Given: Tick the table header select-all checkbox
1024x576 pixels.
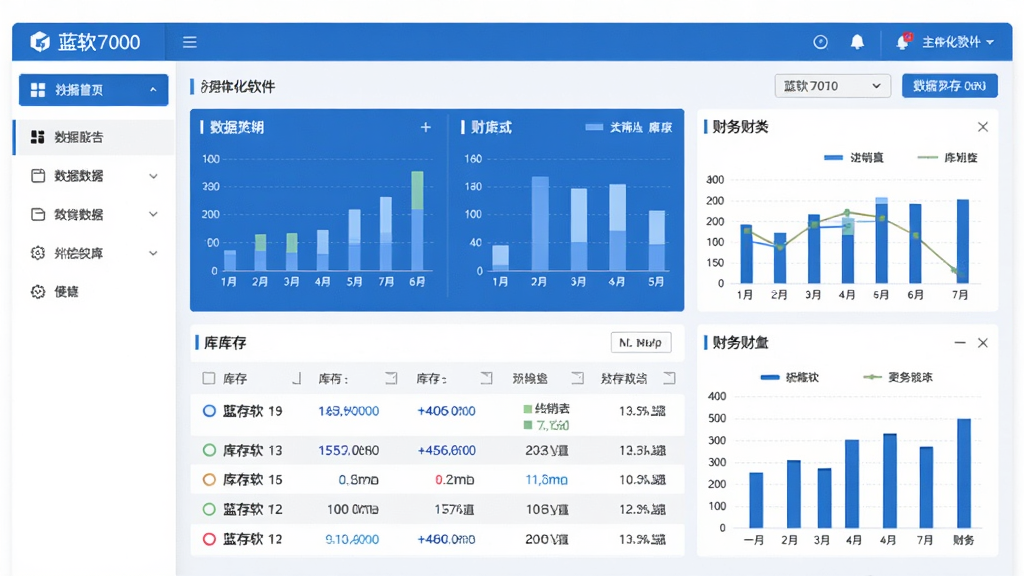Looking at the screenshot, I should [x=208, y=378].
